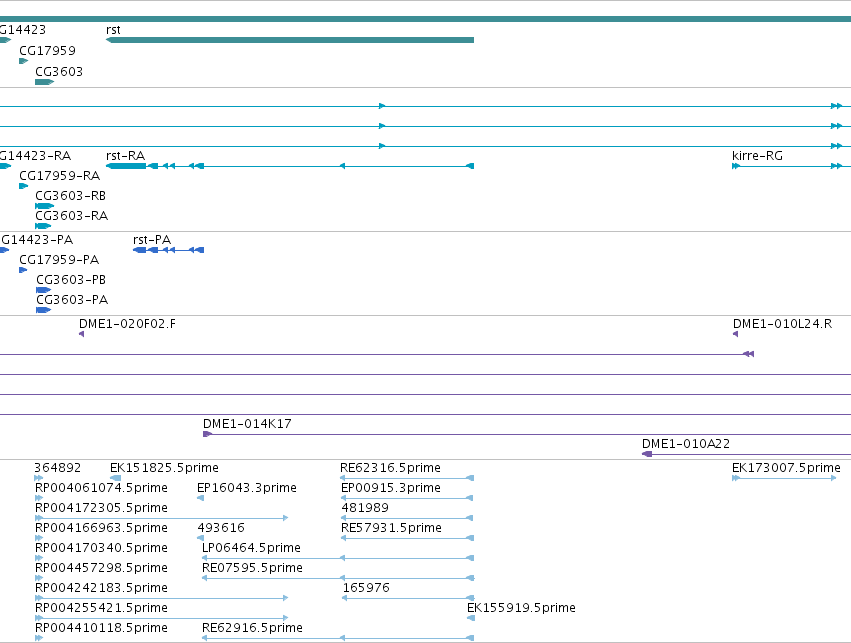Click the LP06464.5prime label
The width and height of the screenshot is (851, 643).
pos(251,548)
